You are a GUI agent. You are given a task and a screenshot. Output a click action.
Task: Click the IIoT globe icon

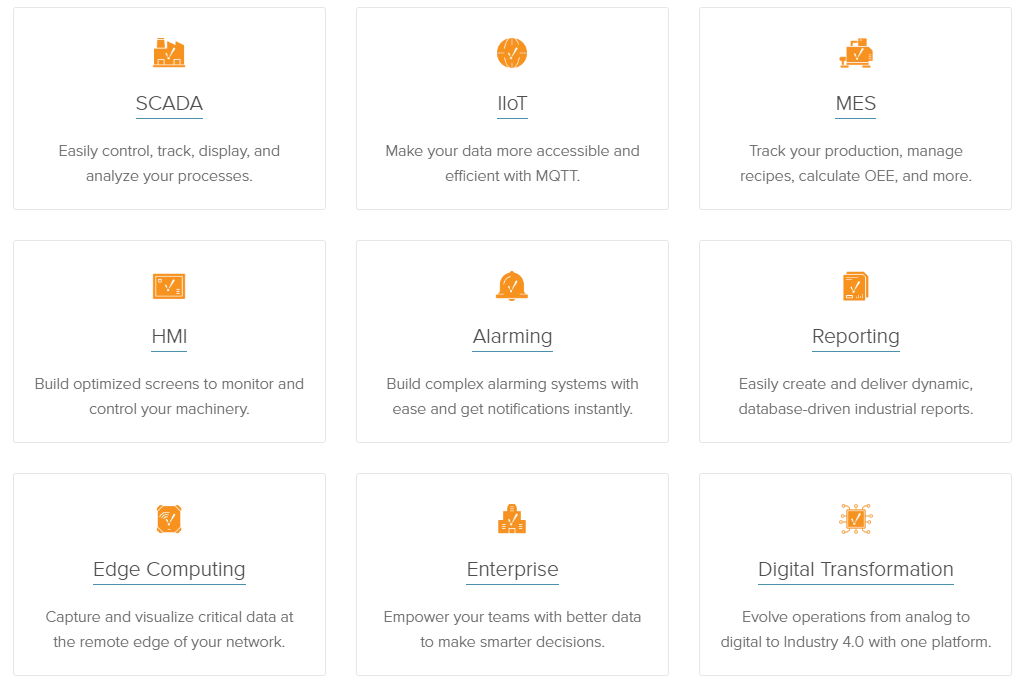(512, 53)
